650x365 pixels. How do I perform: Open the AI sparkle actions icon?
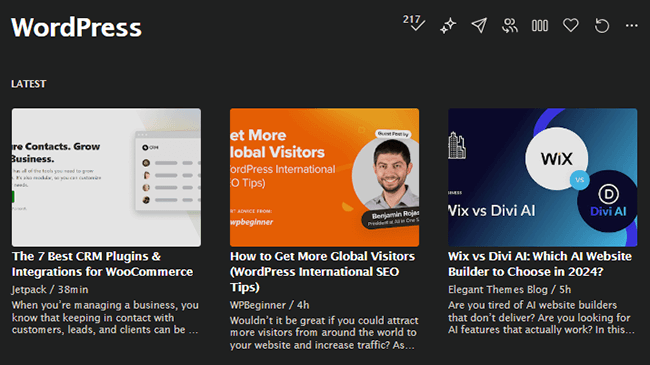448,26
